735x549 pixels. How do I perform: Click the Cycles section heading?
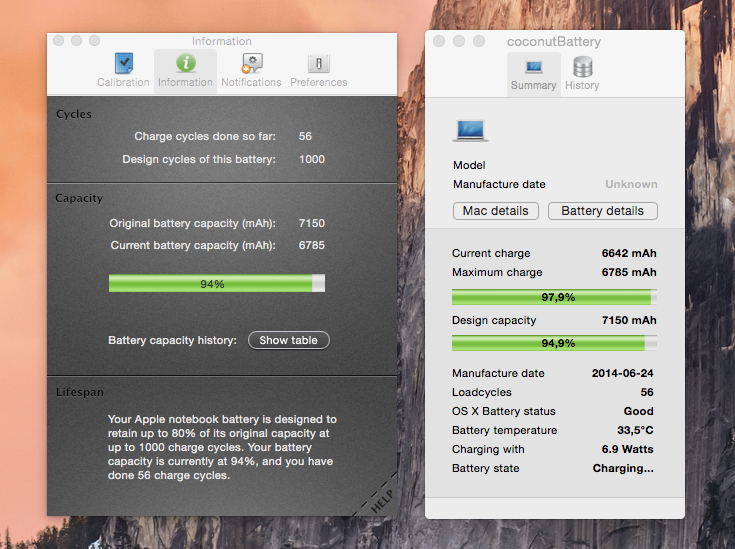74,114
